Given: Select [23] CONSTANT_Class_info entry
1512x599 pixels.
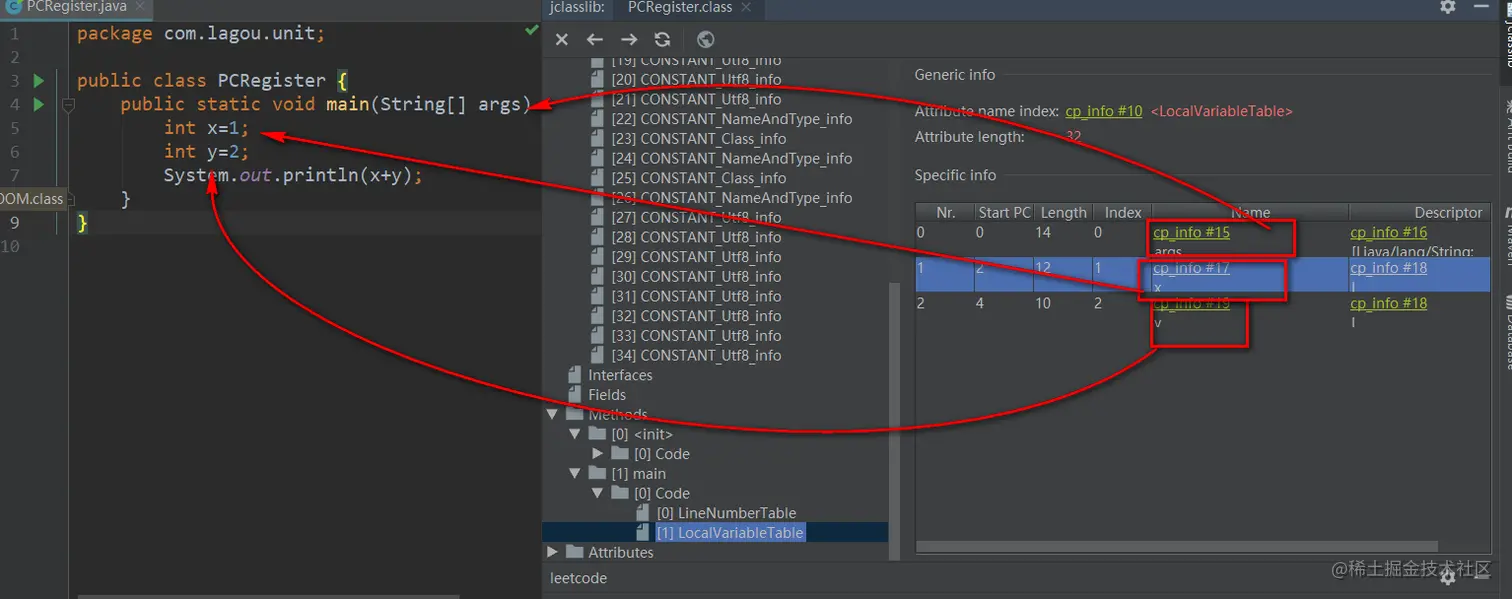Looking at the screenshot, I should pyautogui.click(x=699, y=139).
